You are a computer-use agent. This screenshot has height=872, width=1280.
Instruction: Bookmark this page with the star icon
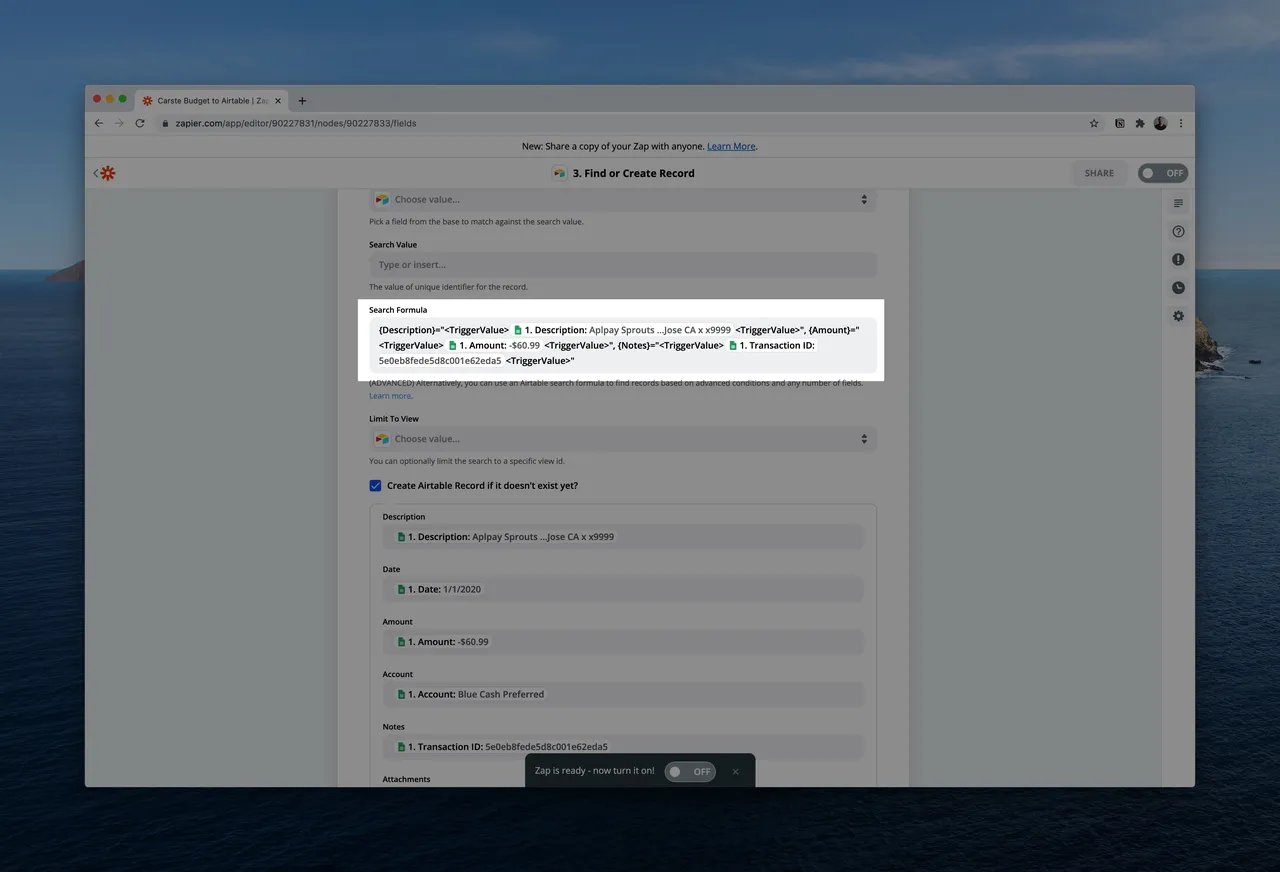tap(1094, 123)
